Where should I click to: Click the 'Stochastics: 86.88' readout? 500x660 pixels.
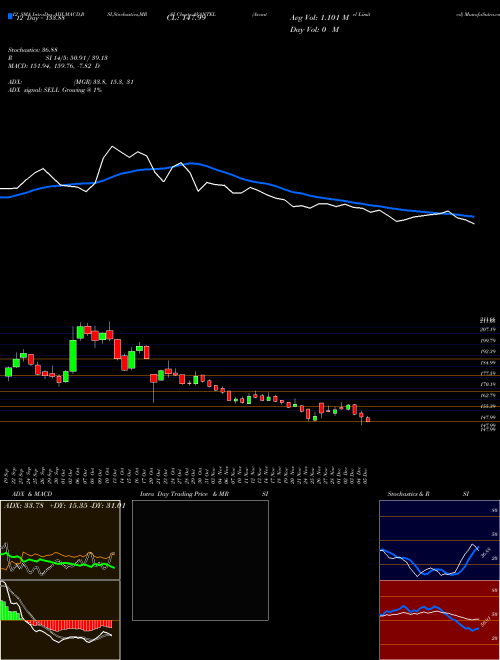pos(32,50)
